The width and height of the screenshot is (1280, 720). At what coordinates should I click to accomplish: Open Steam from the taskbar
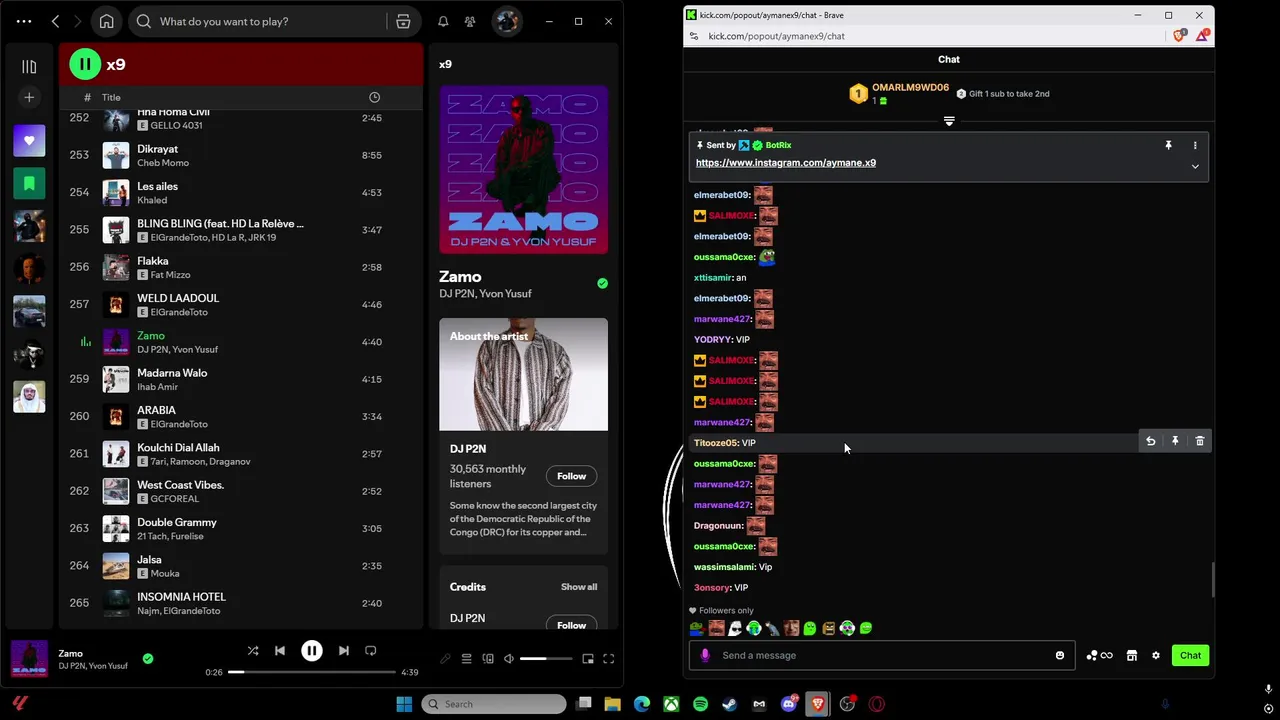pos(730,704)
